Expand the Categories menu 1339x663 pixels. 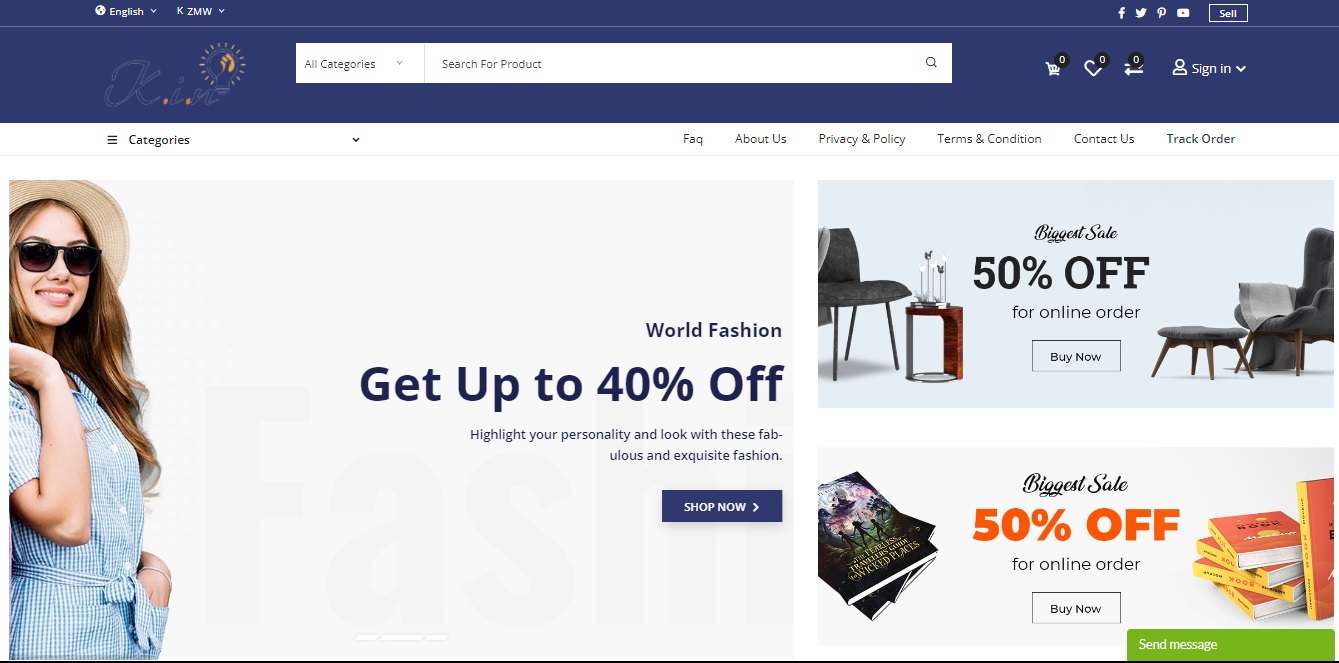pyautogui.click(x=233, y=140)
